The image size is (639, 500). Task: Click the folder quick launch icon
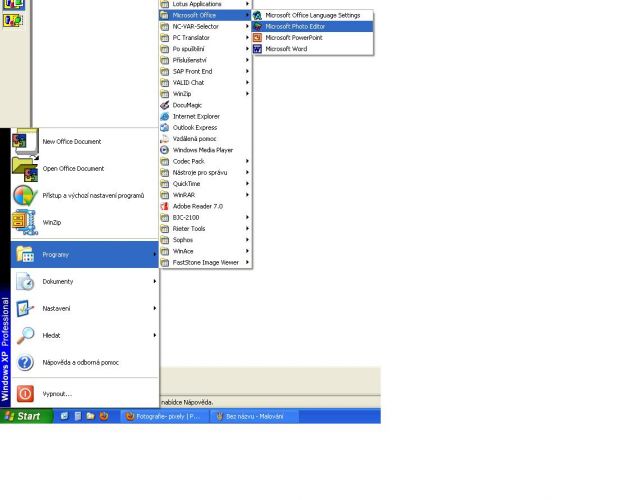pos(90,416)
